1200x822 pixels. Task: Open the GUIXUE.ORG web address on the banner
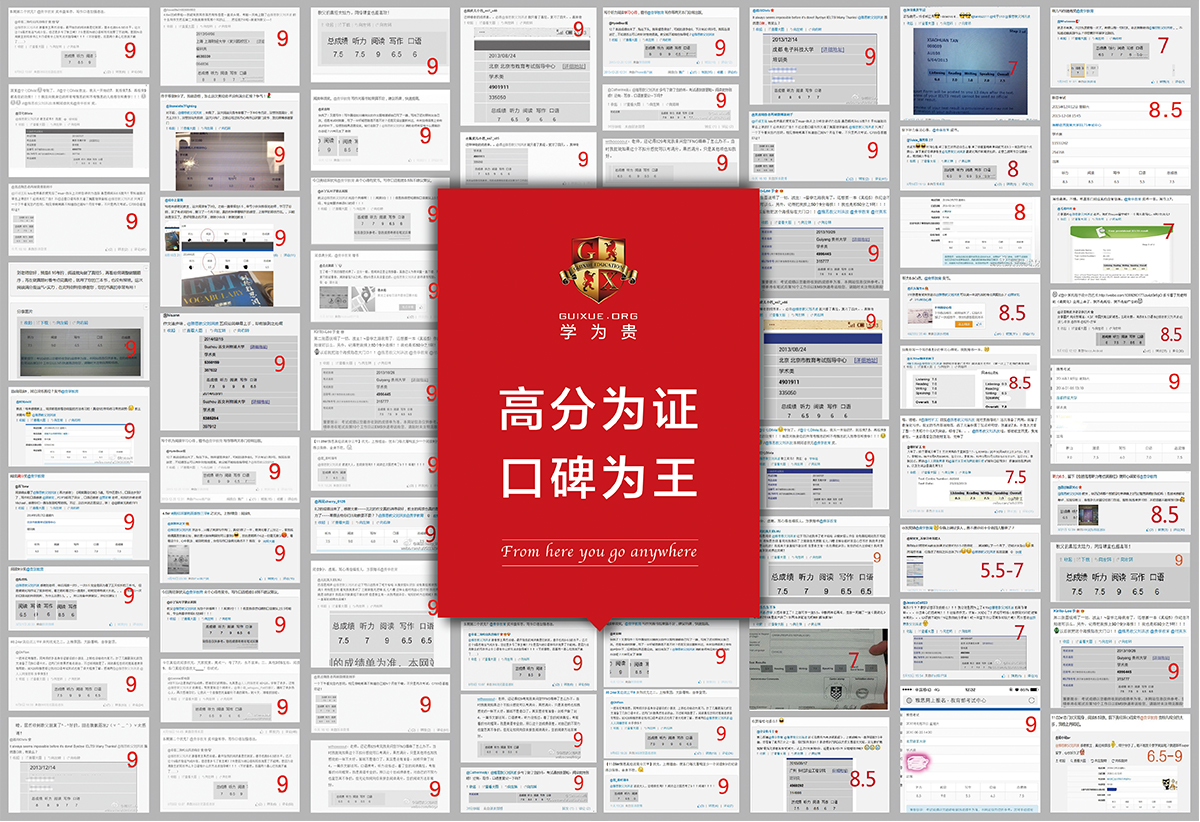(599, 316)
